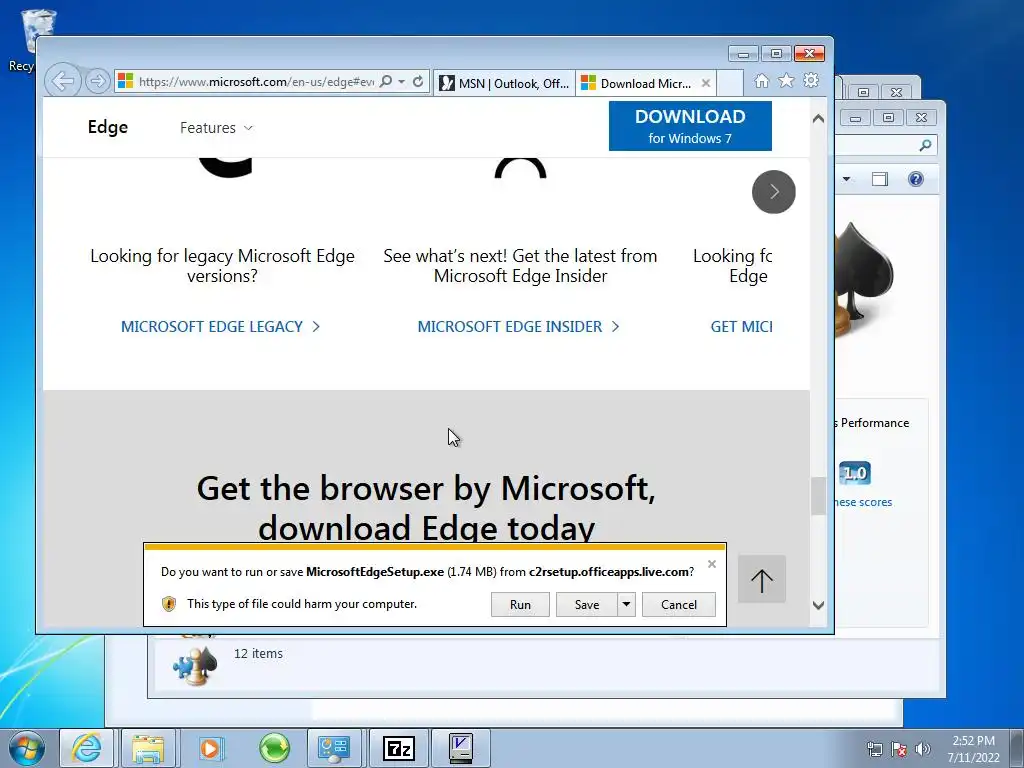This screenshot has width=1024, height=768.
Task: Click the security shield warning icon
Action: [168, 604]
